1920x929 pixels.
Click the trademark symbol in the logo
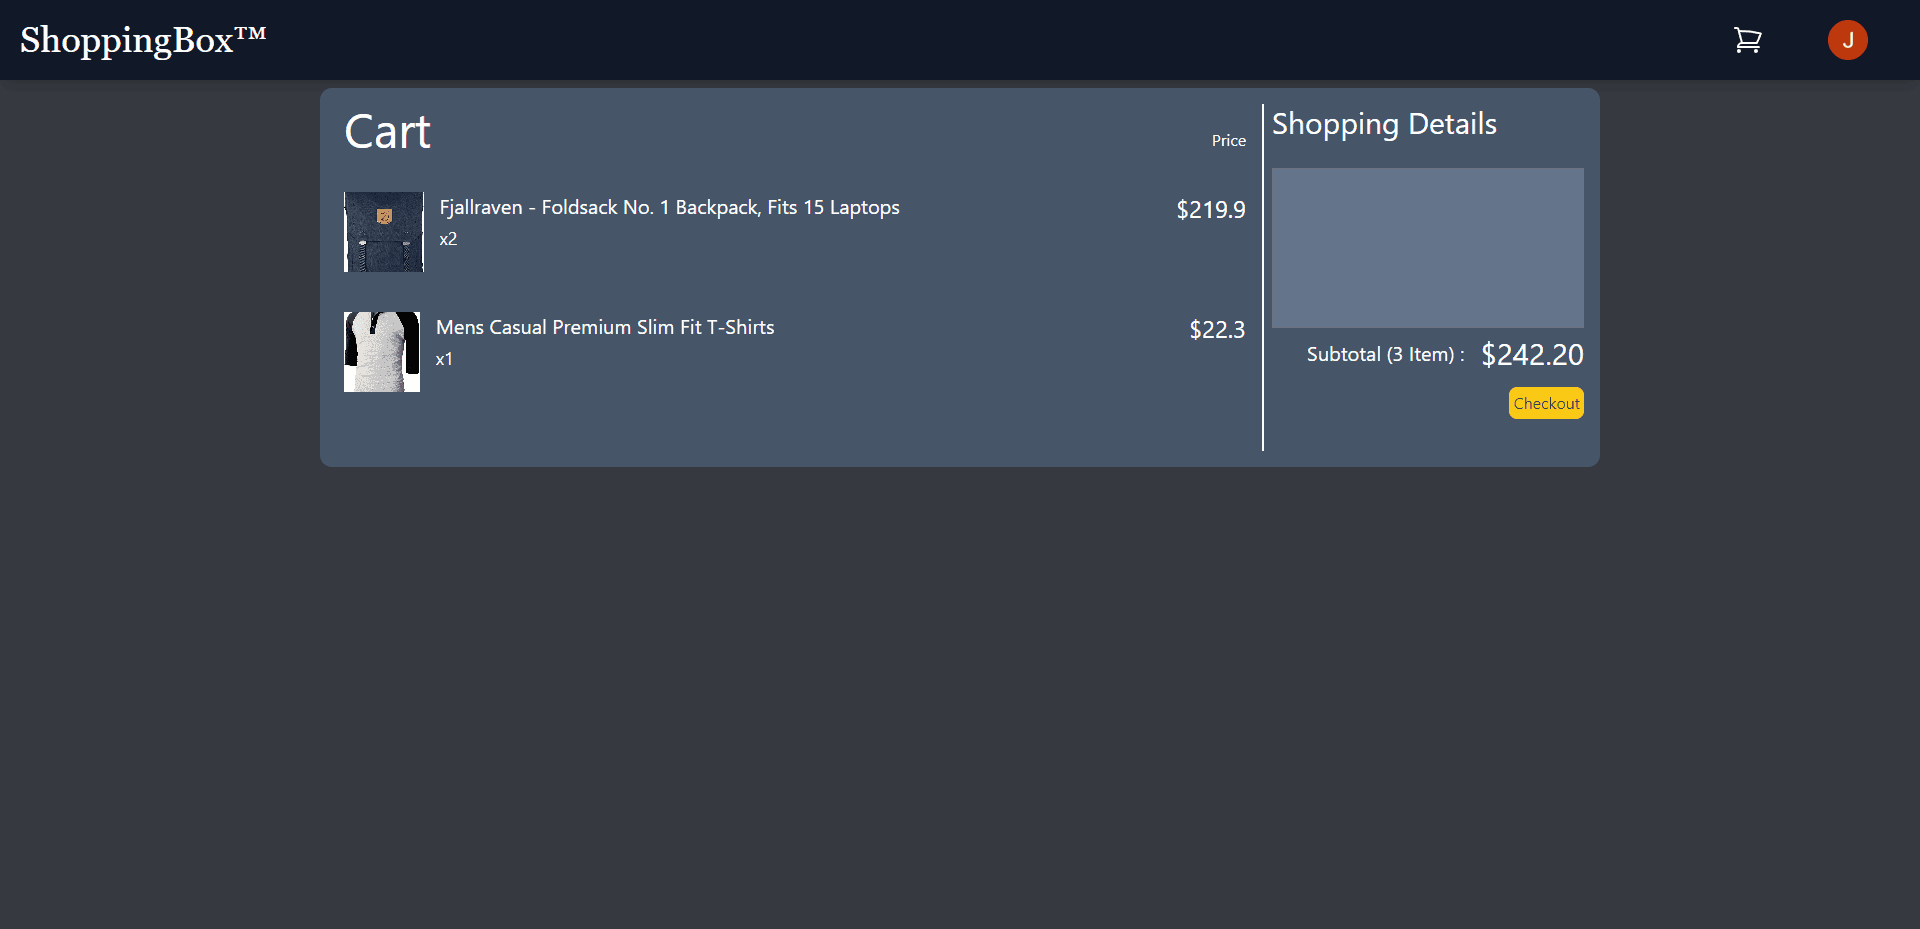pyautogui.click(x=251, y=33)
